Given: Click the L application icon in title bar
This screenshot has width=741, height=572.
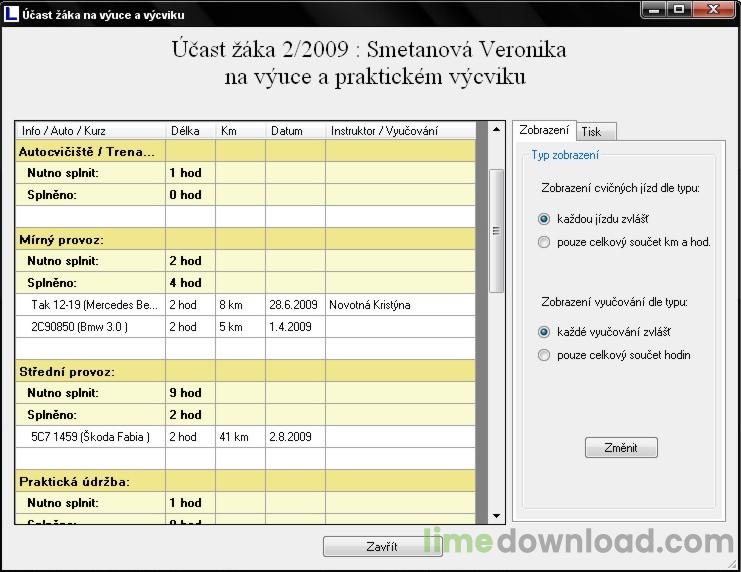Looking at the screenshot, I should (x=11, y=14).
